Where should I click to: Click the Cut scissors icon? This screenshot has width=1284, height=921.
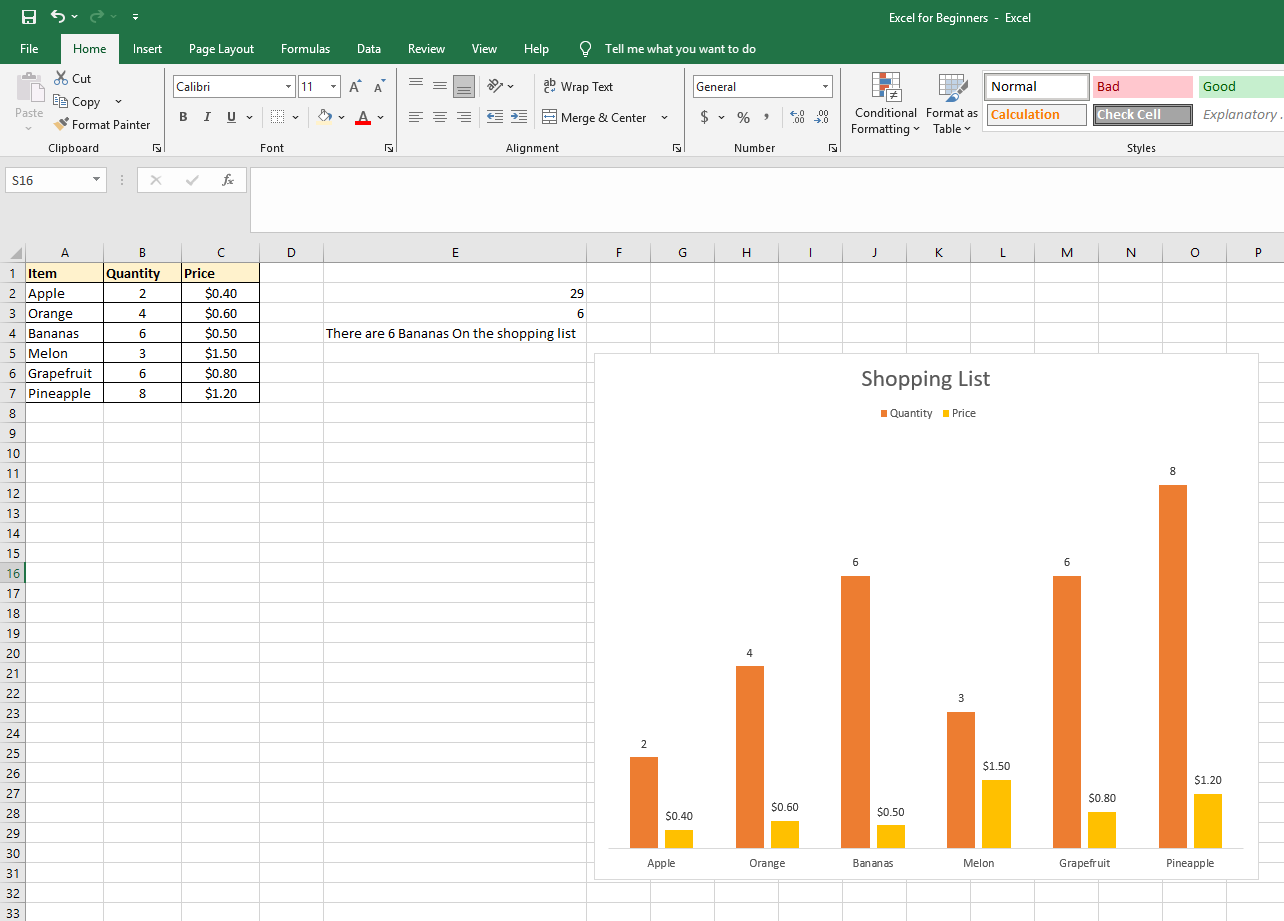click(61, 78)
